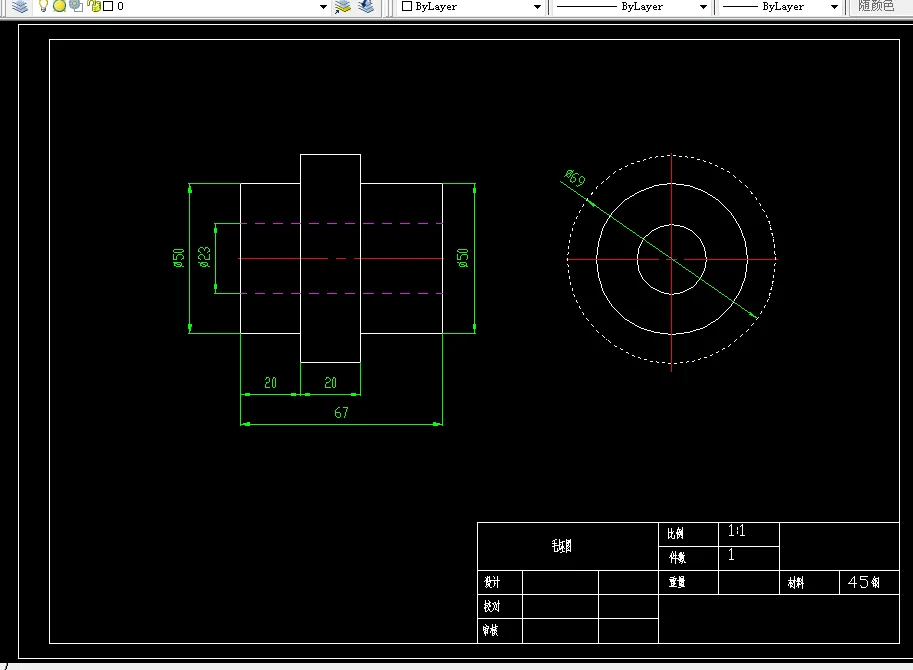The height and width of the screenshot is (670, 913).
Task: Toggle layer 0 on/off light bulb
Action: click(x=43, y=6)
